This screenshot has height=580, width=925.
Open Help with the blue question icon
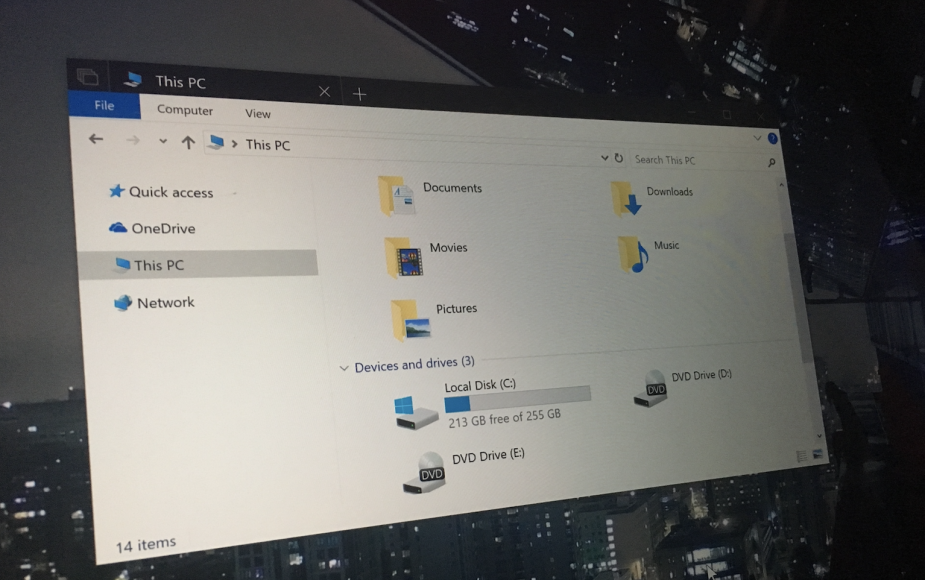pos(772,139)
